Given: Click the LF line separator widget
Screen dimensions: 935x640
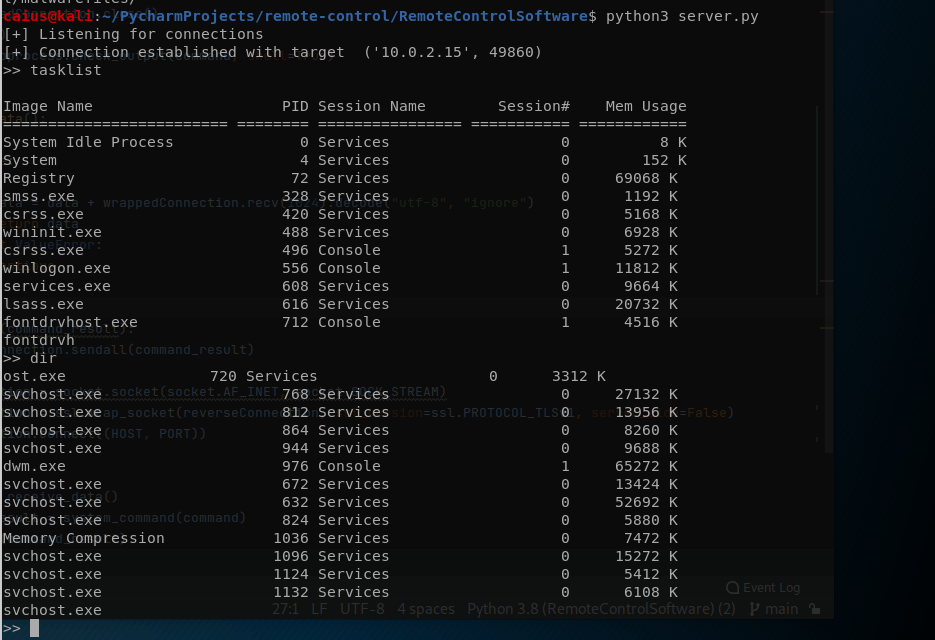Looking at the screenshot, I should pos(319,609).
